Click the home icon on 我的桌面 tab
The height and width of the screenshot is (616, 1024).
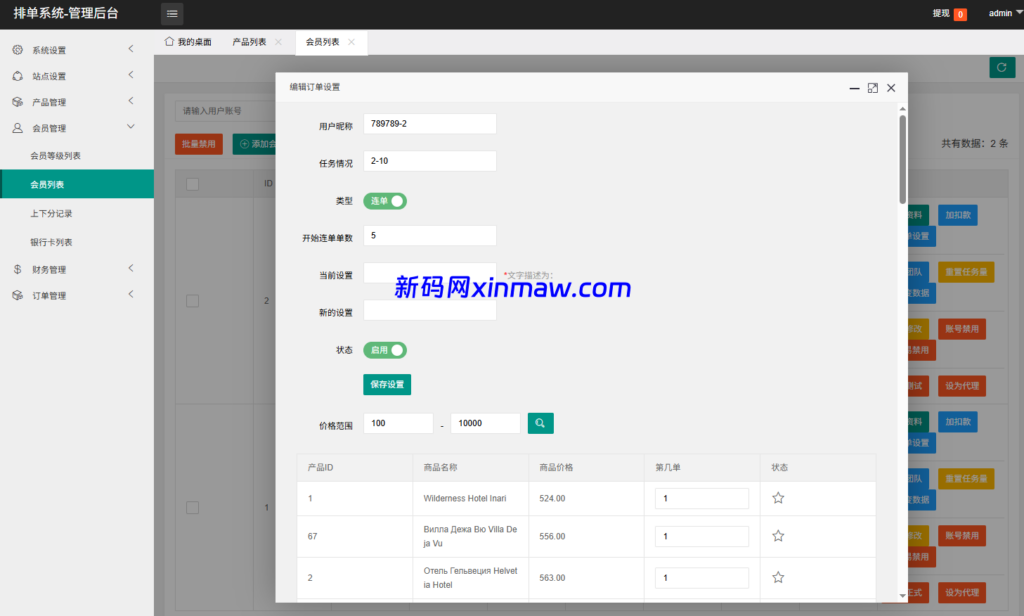point(170,42)
